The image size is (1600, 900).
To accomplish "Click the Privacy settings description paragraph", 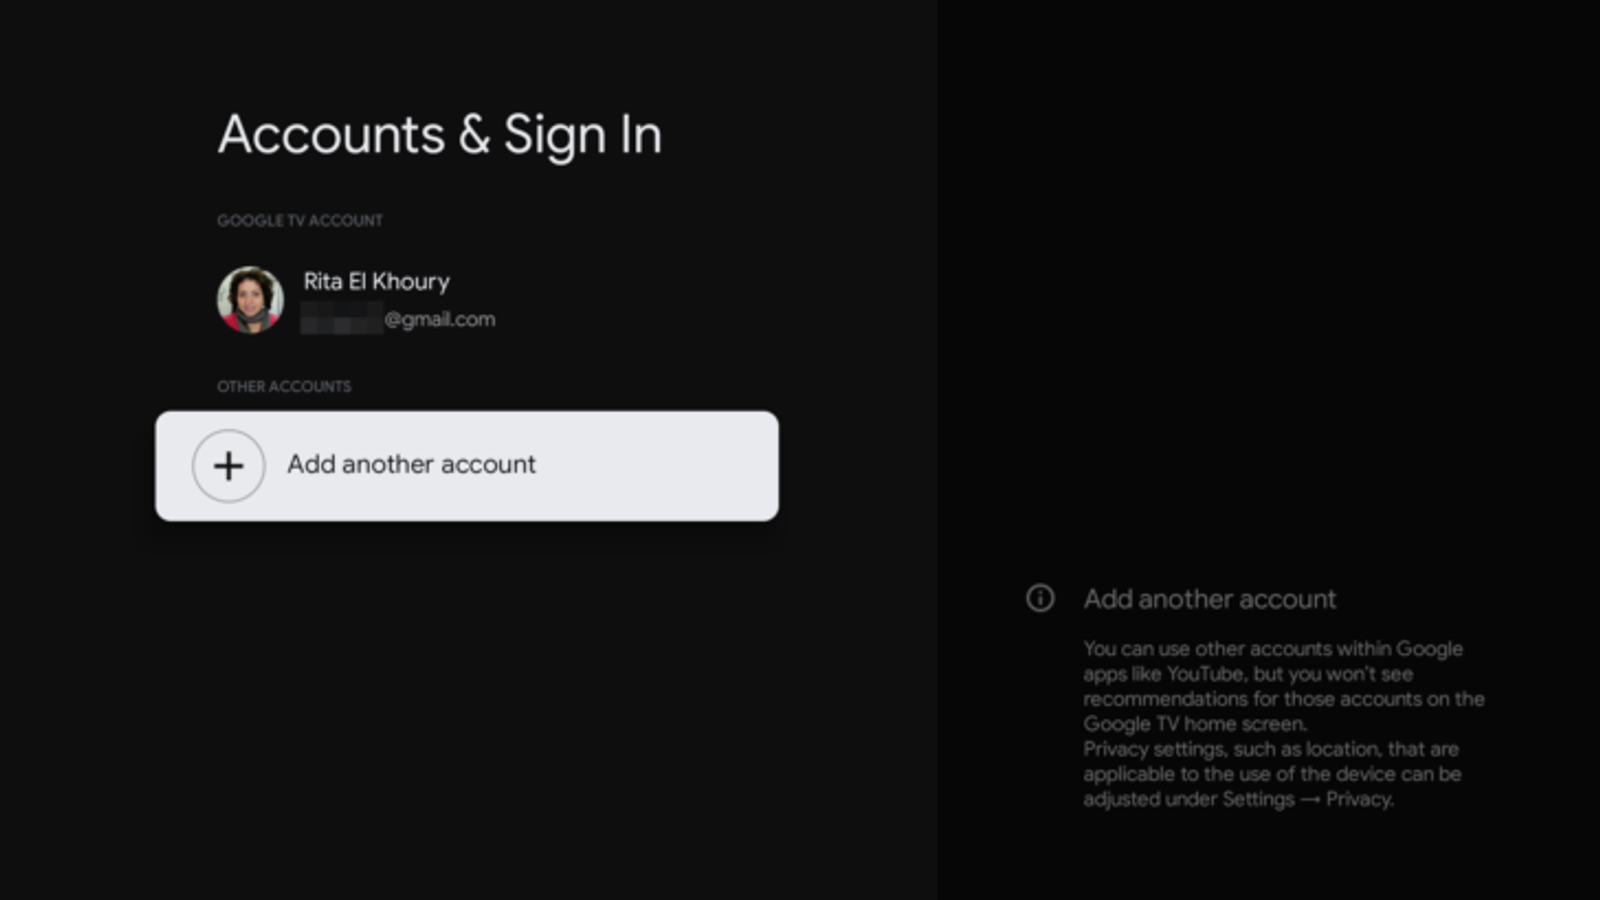I will tap(1271, 774).
